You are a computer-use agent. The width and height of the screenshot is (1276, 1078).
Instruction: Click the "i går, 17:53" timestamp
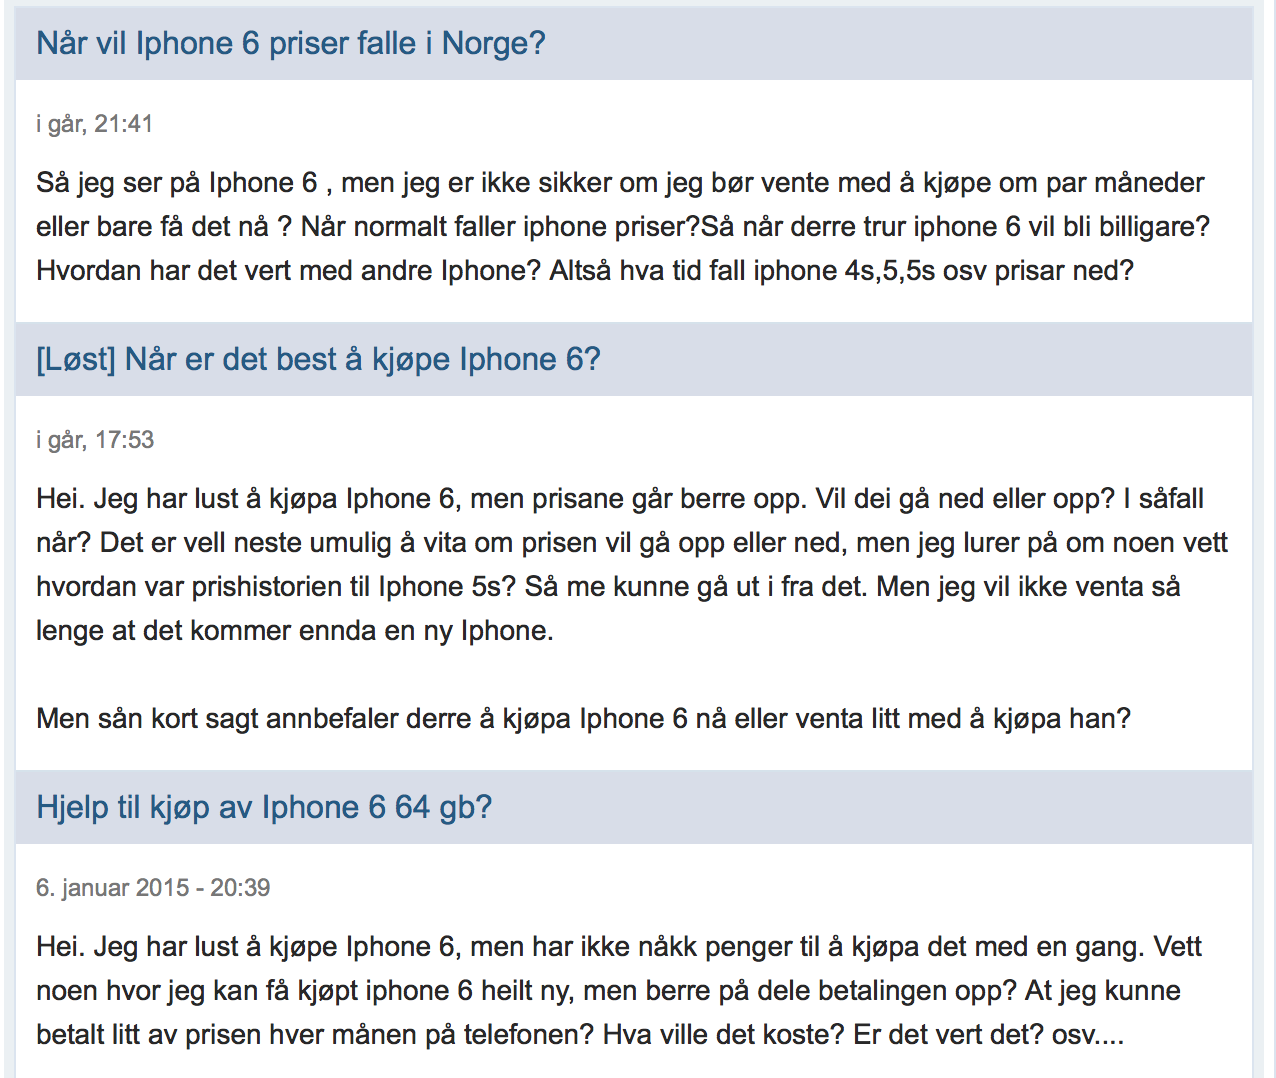(x=95, y=440)
